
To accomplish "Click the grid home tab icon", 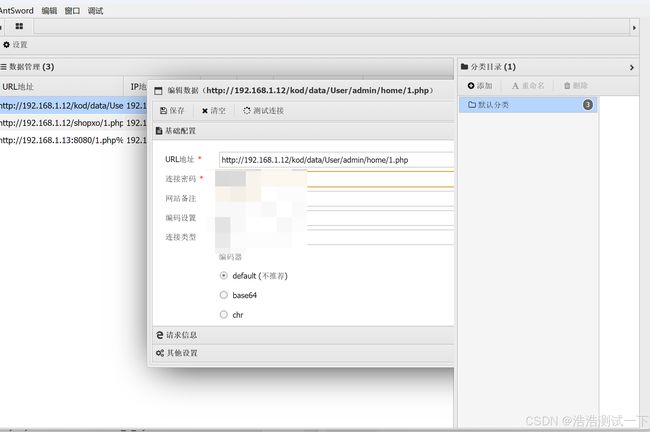I will coord(19,27).
